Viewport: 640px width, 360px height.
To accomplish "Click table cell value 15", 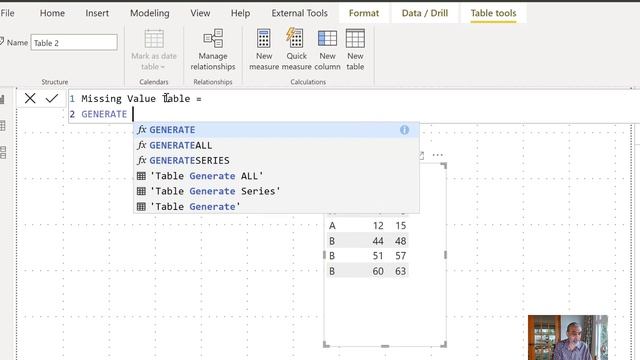I will (400, 226).
